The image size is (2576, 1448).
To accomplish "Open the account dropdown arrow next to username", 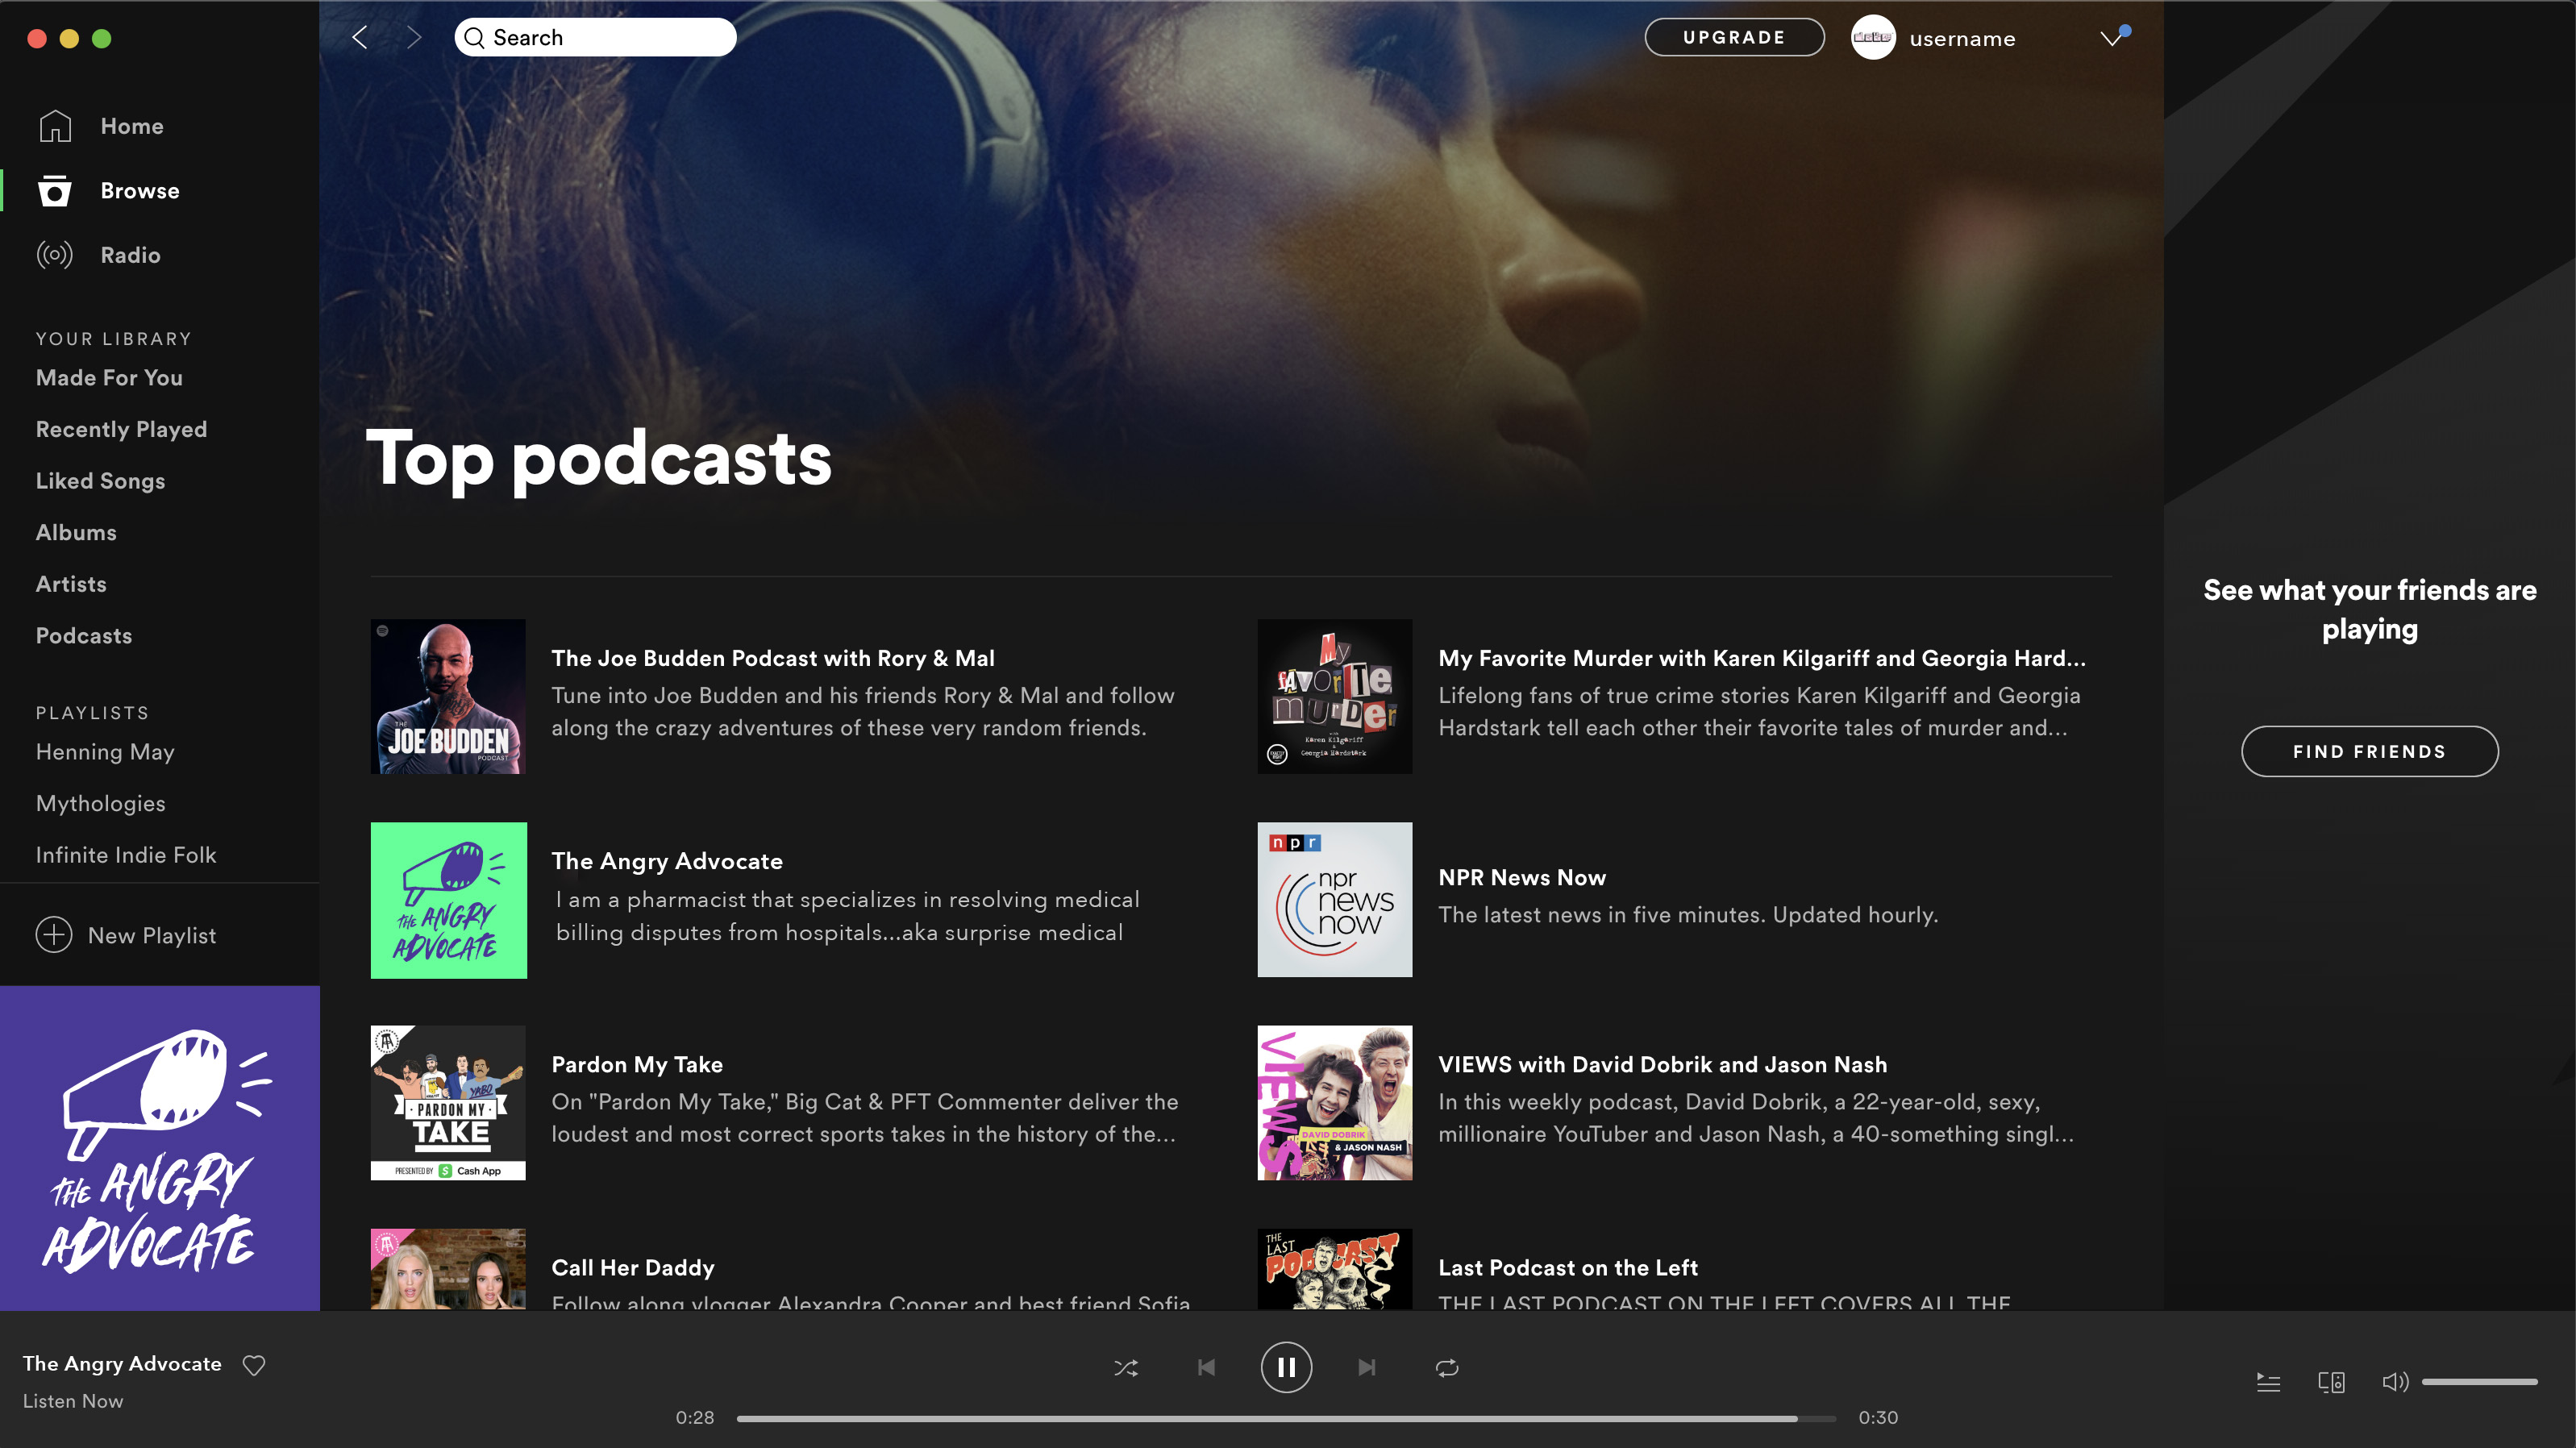I will 2113,38.
